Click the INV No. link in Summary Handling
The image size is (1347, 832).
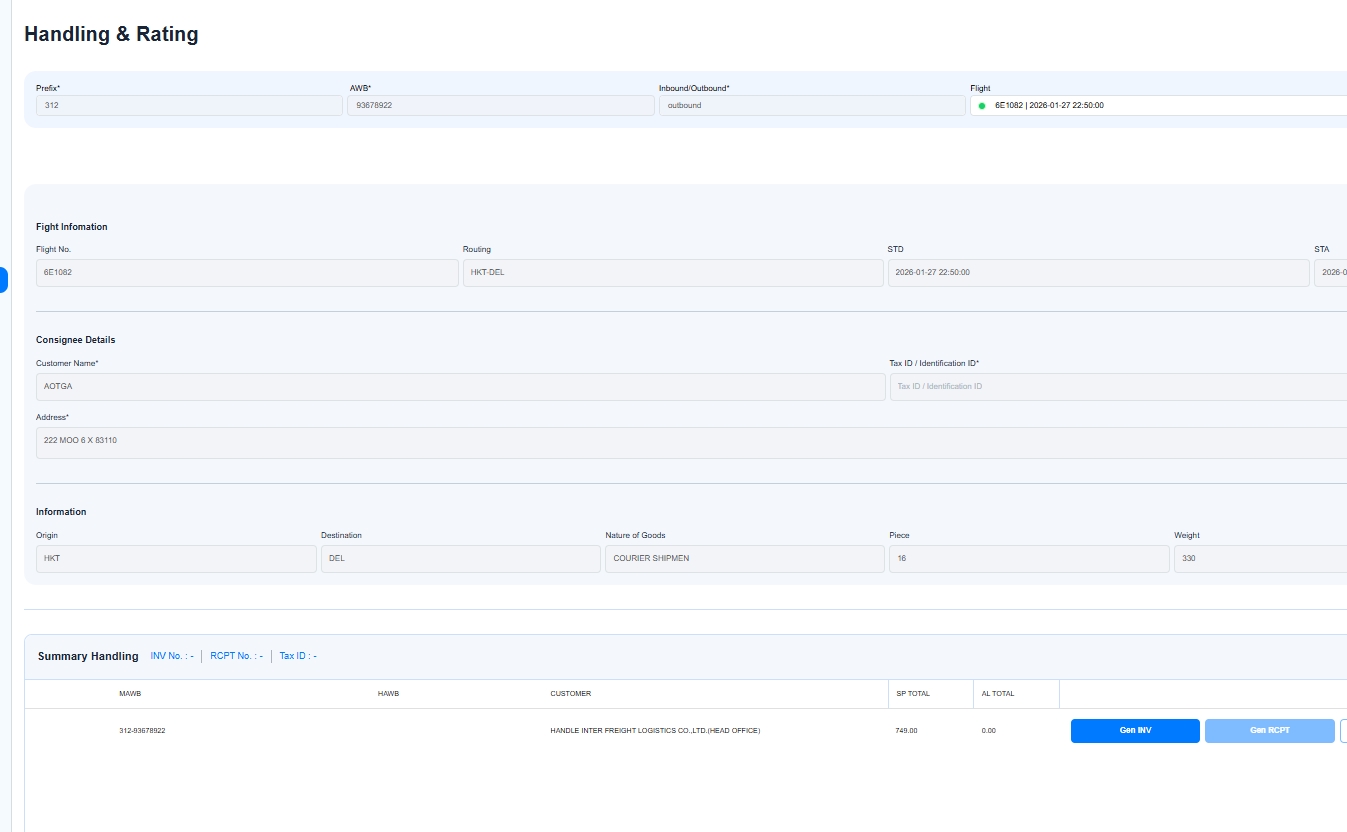point(172,656)
